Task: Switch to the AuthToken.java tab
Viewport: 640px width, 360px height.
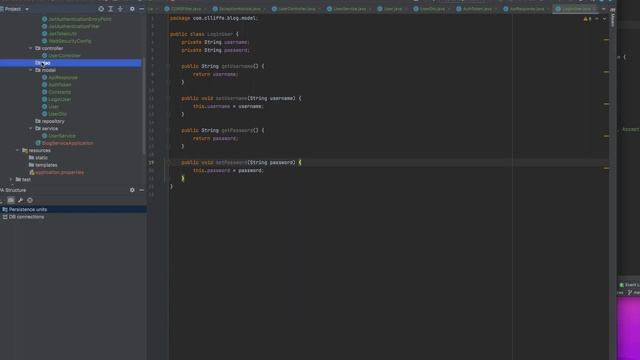Action: [476, 9]
